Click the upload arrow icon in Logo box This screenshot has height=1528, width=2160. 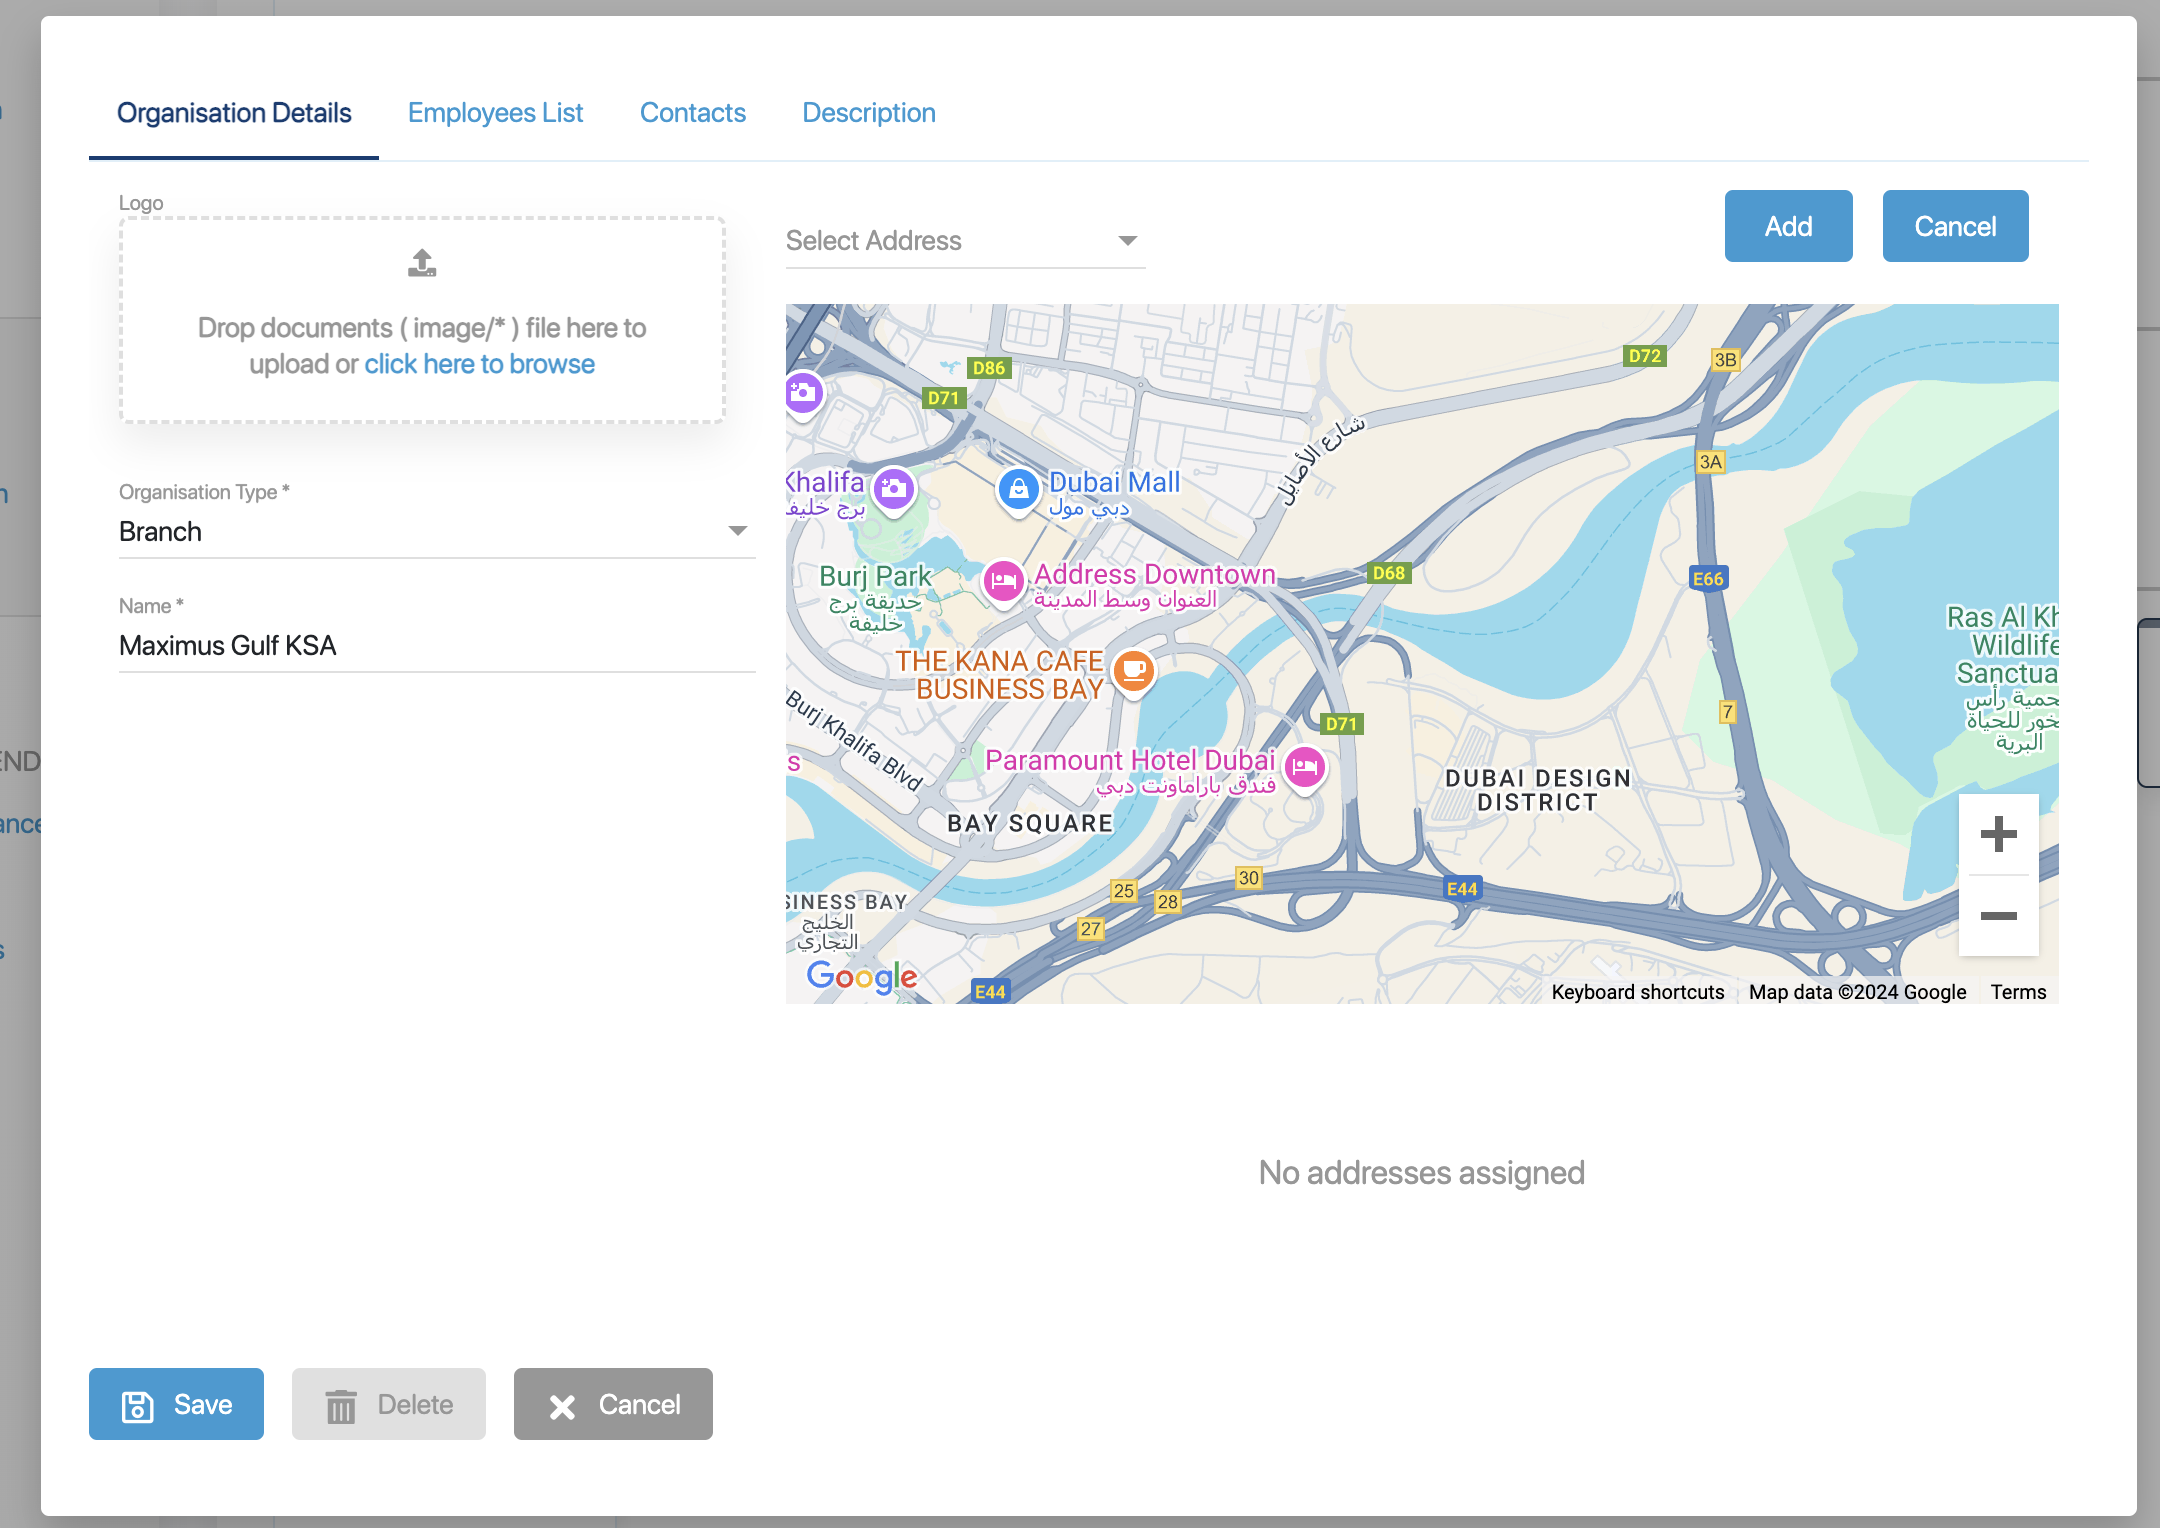(x=422, y=263)
